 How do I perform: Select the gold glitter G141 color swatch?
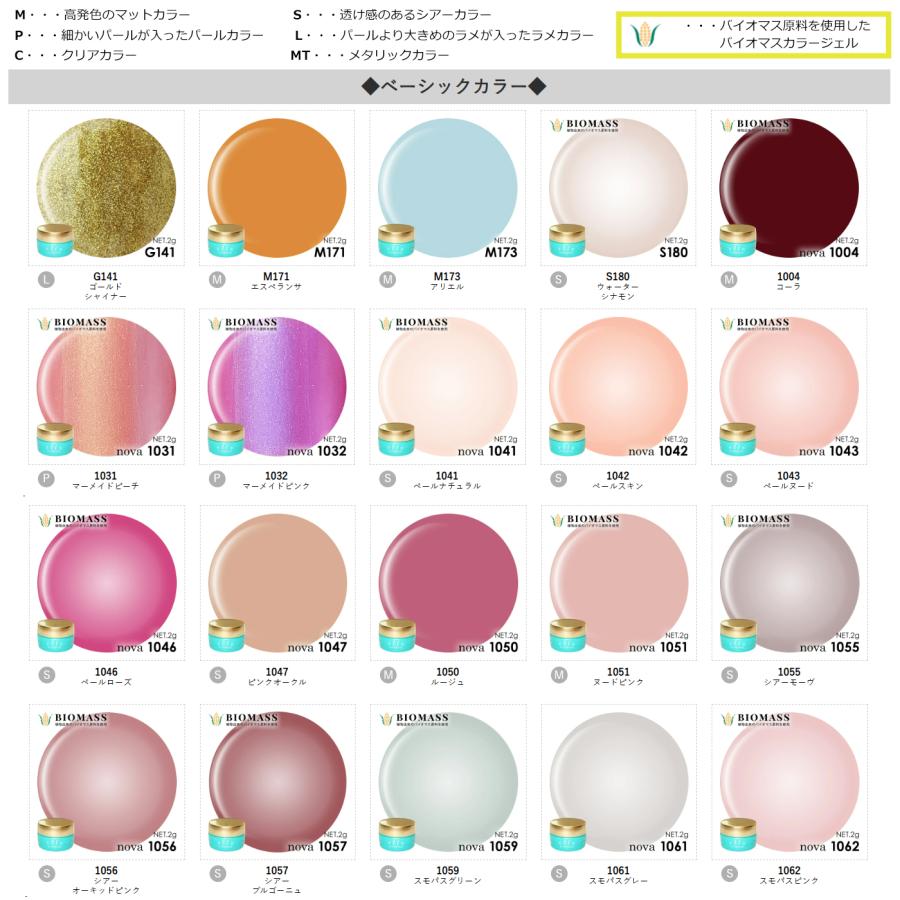[x=107, y=188]
